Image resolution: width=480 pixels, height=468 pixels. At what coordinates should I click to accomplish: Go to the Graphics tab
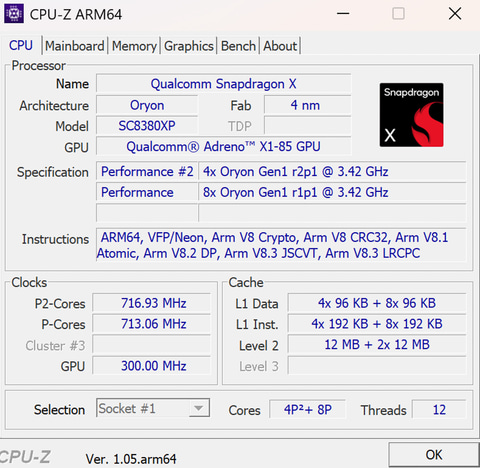coord(189,46)
